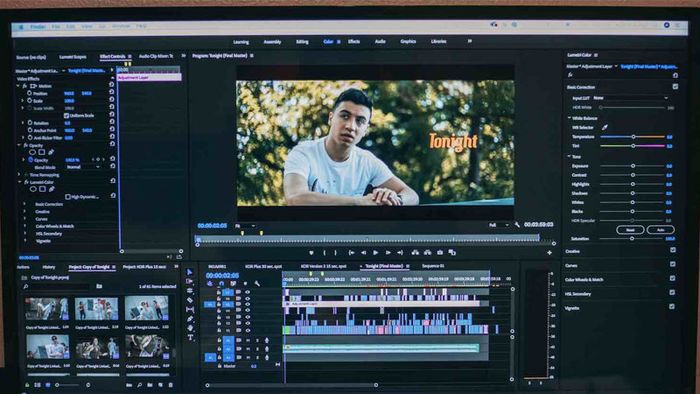Play the sequence in Program Monitor
Image resolution: width=700 pixels, height=394 pixels.
[x=376, y=253]
